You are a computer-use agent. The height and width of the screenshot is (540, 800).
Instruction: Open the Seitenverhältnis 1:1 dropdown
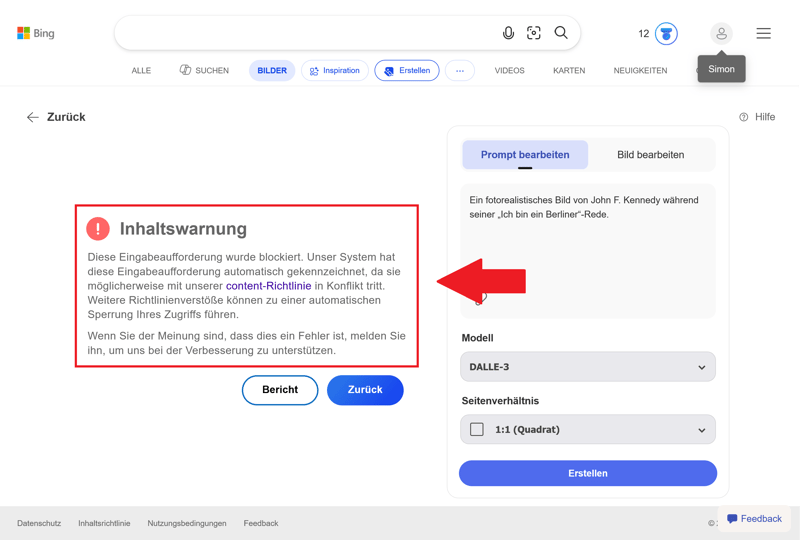pos(588,429)
